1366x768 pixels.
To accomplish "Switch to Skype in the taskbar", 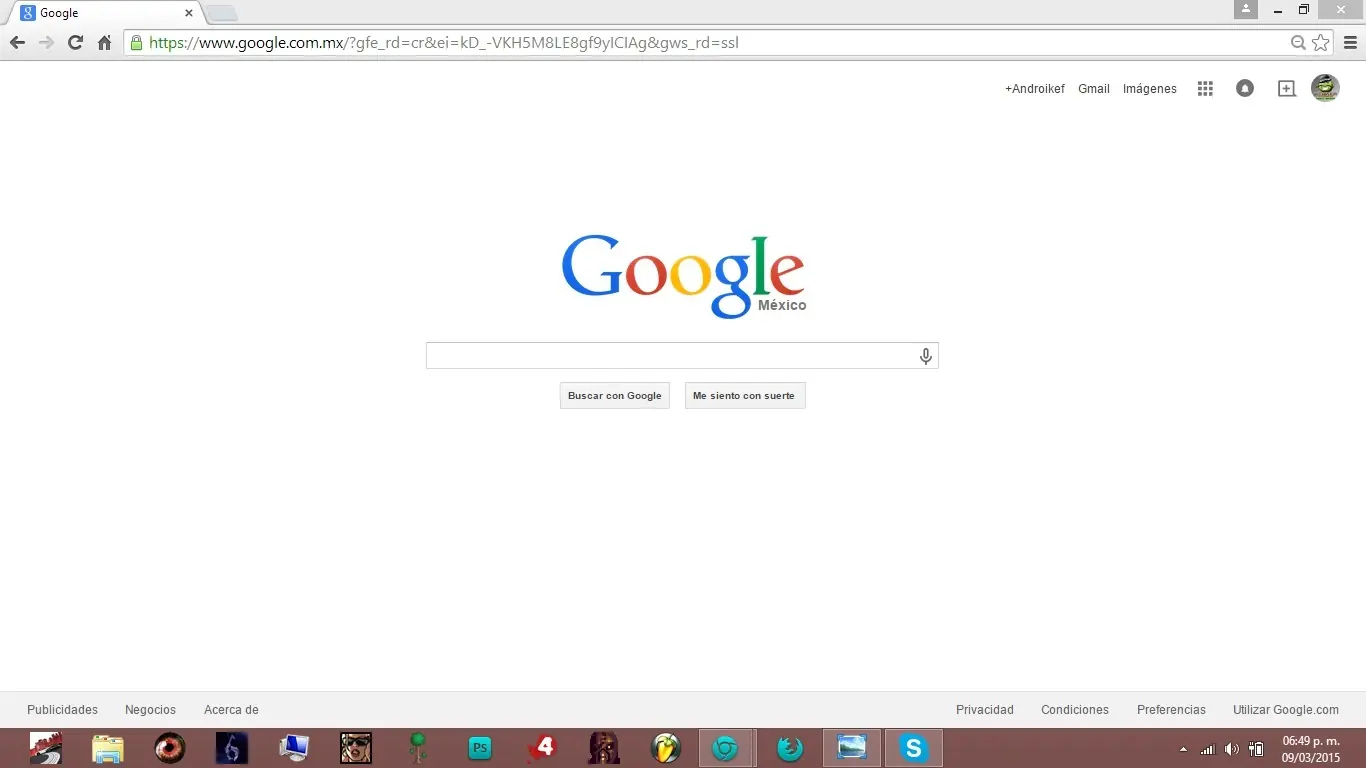I will coord(914,748).
